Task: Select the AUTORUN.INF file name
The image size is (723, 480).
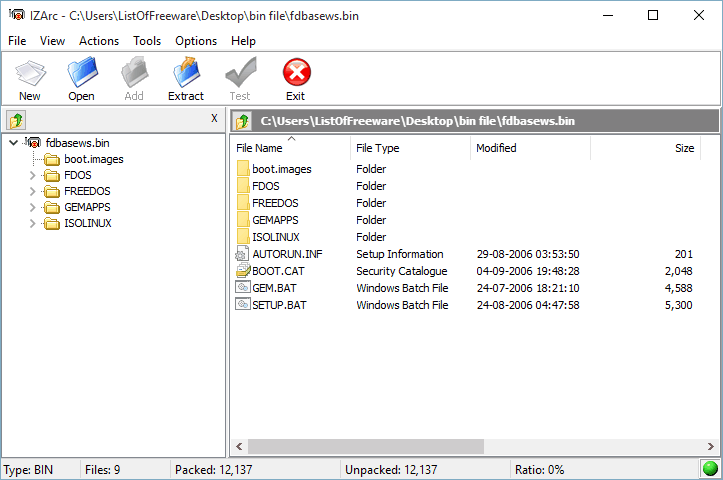Action: 287,254
